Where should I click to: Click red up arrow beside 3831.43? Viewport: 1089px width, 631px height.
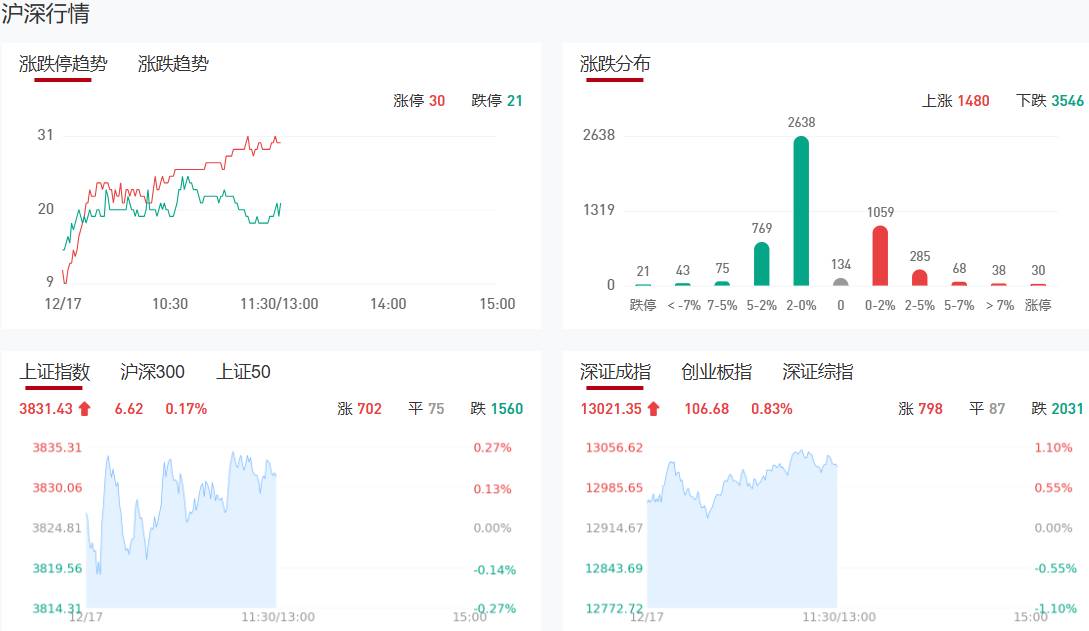click(84, 408)
